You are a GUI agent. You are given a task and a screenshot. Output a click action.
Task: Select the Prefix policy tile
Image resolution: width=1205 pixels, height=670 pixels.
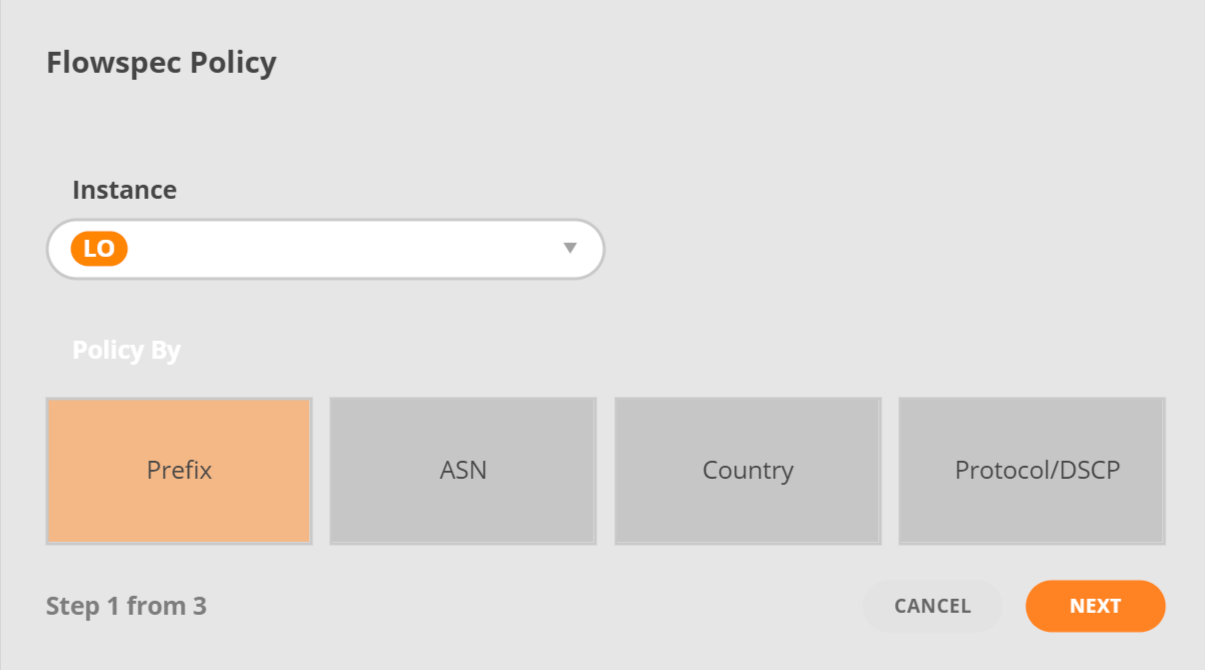179,471
